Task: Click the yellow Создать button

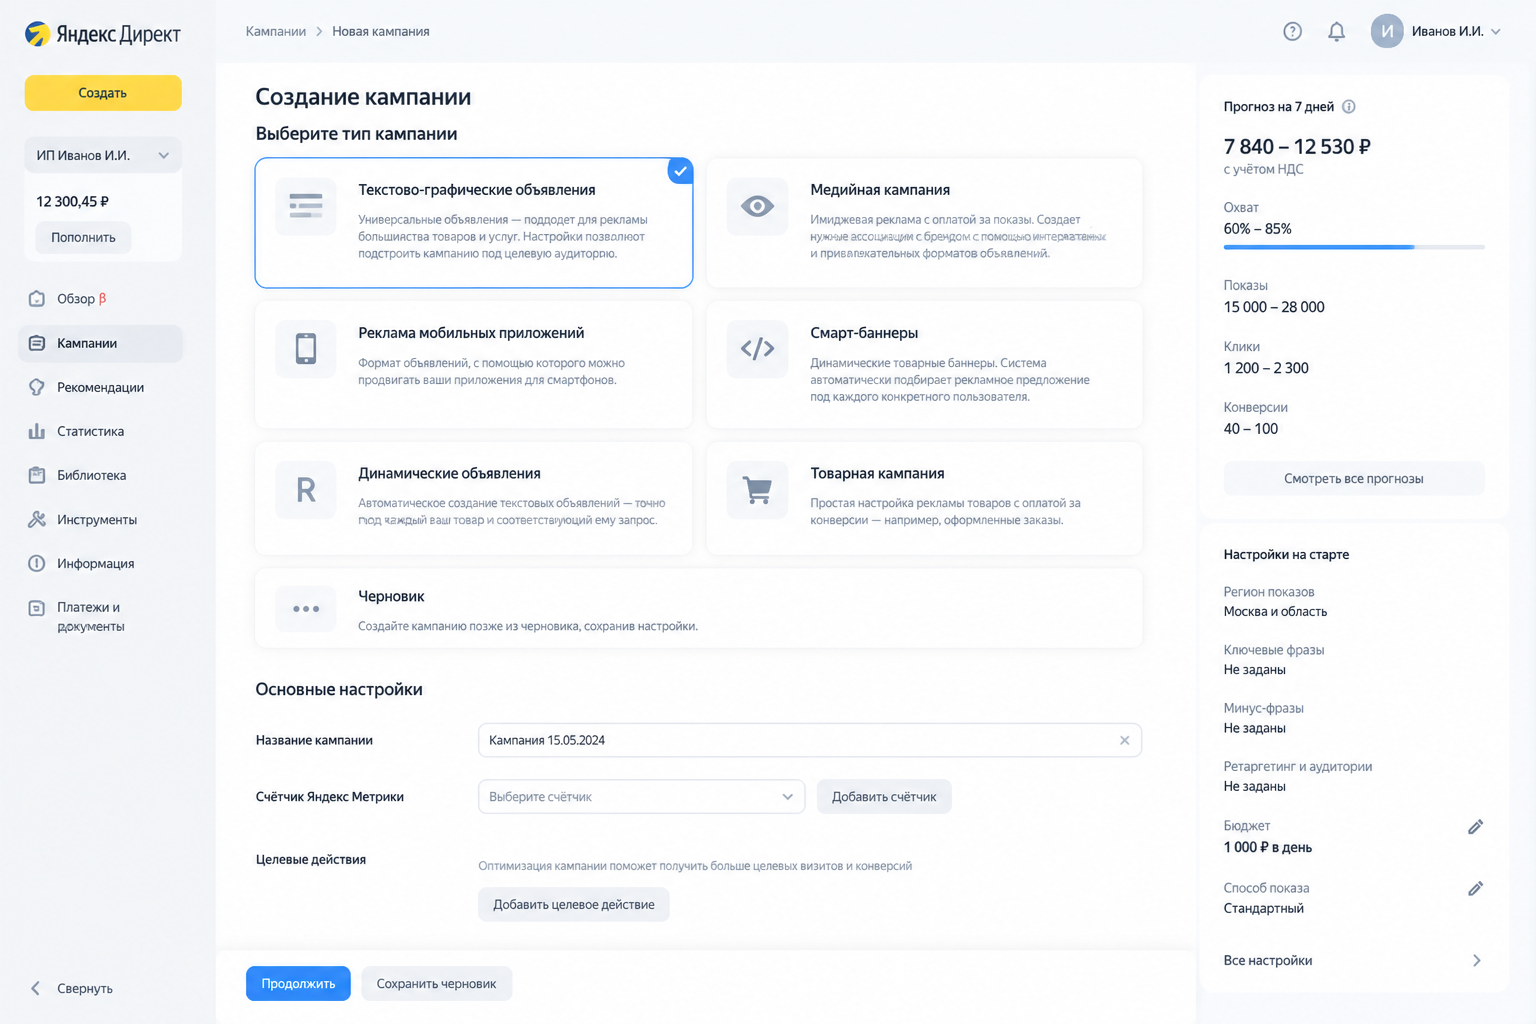Action: (x=103, y=93)
